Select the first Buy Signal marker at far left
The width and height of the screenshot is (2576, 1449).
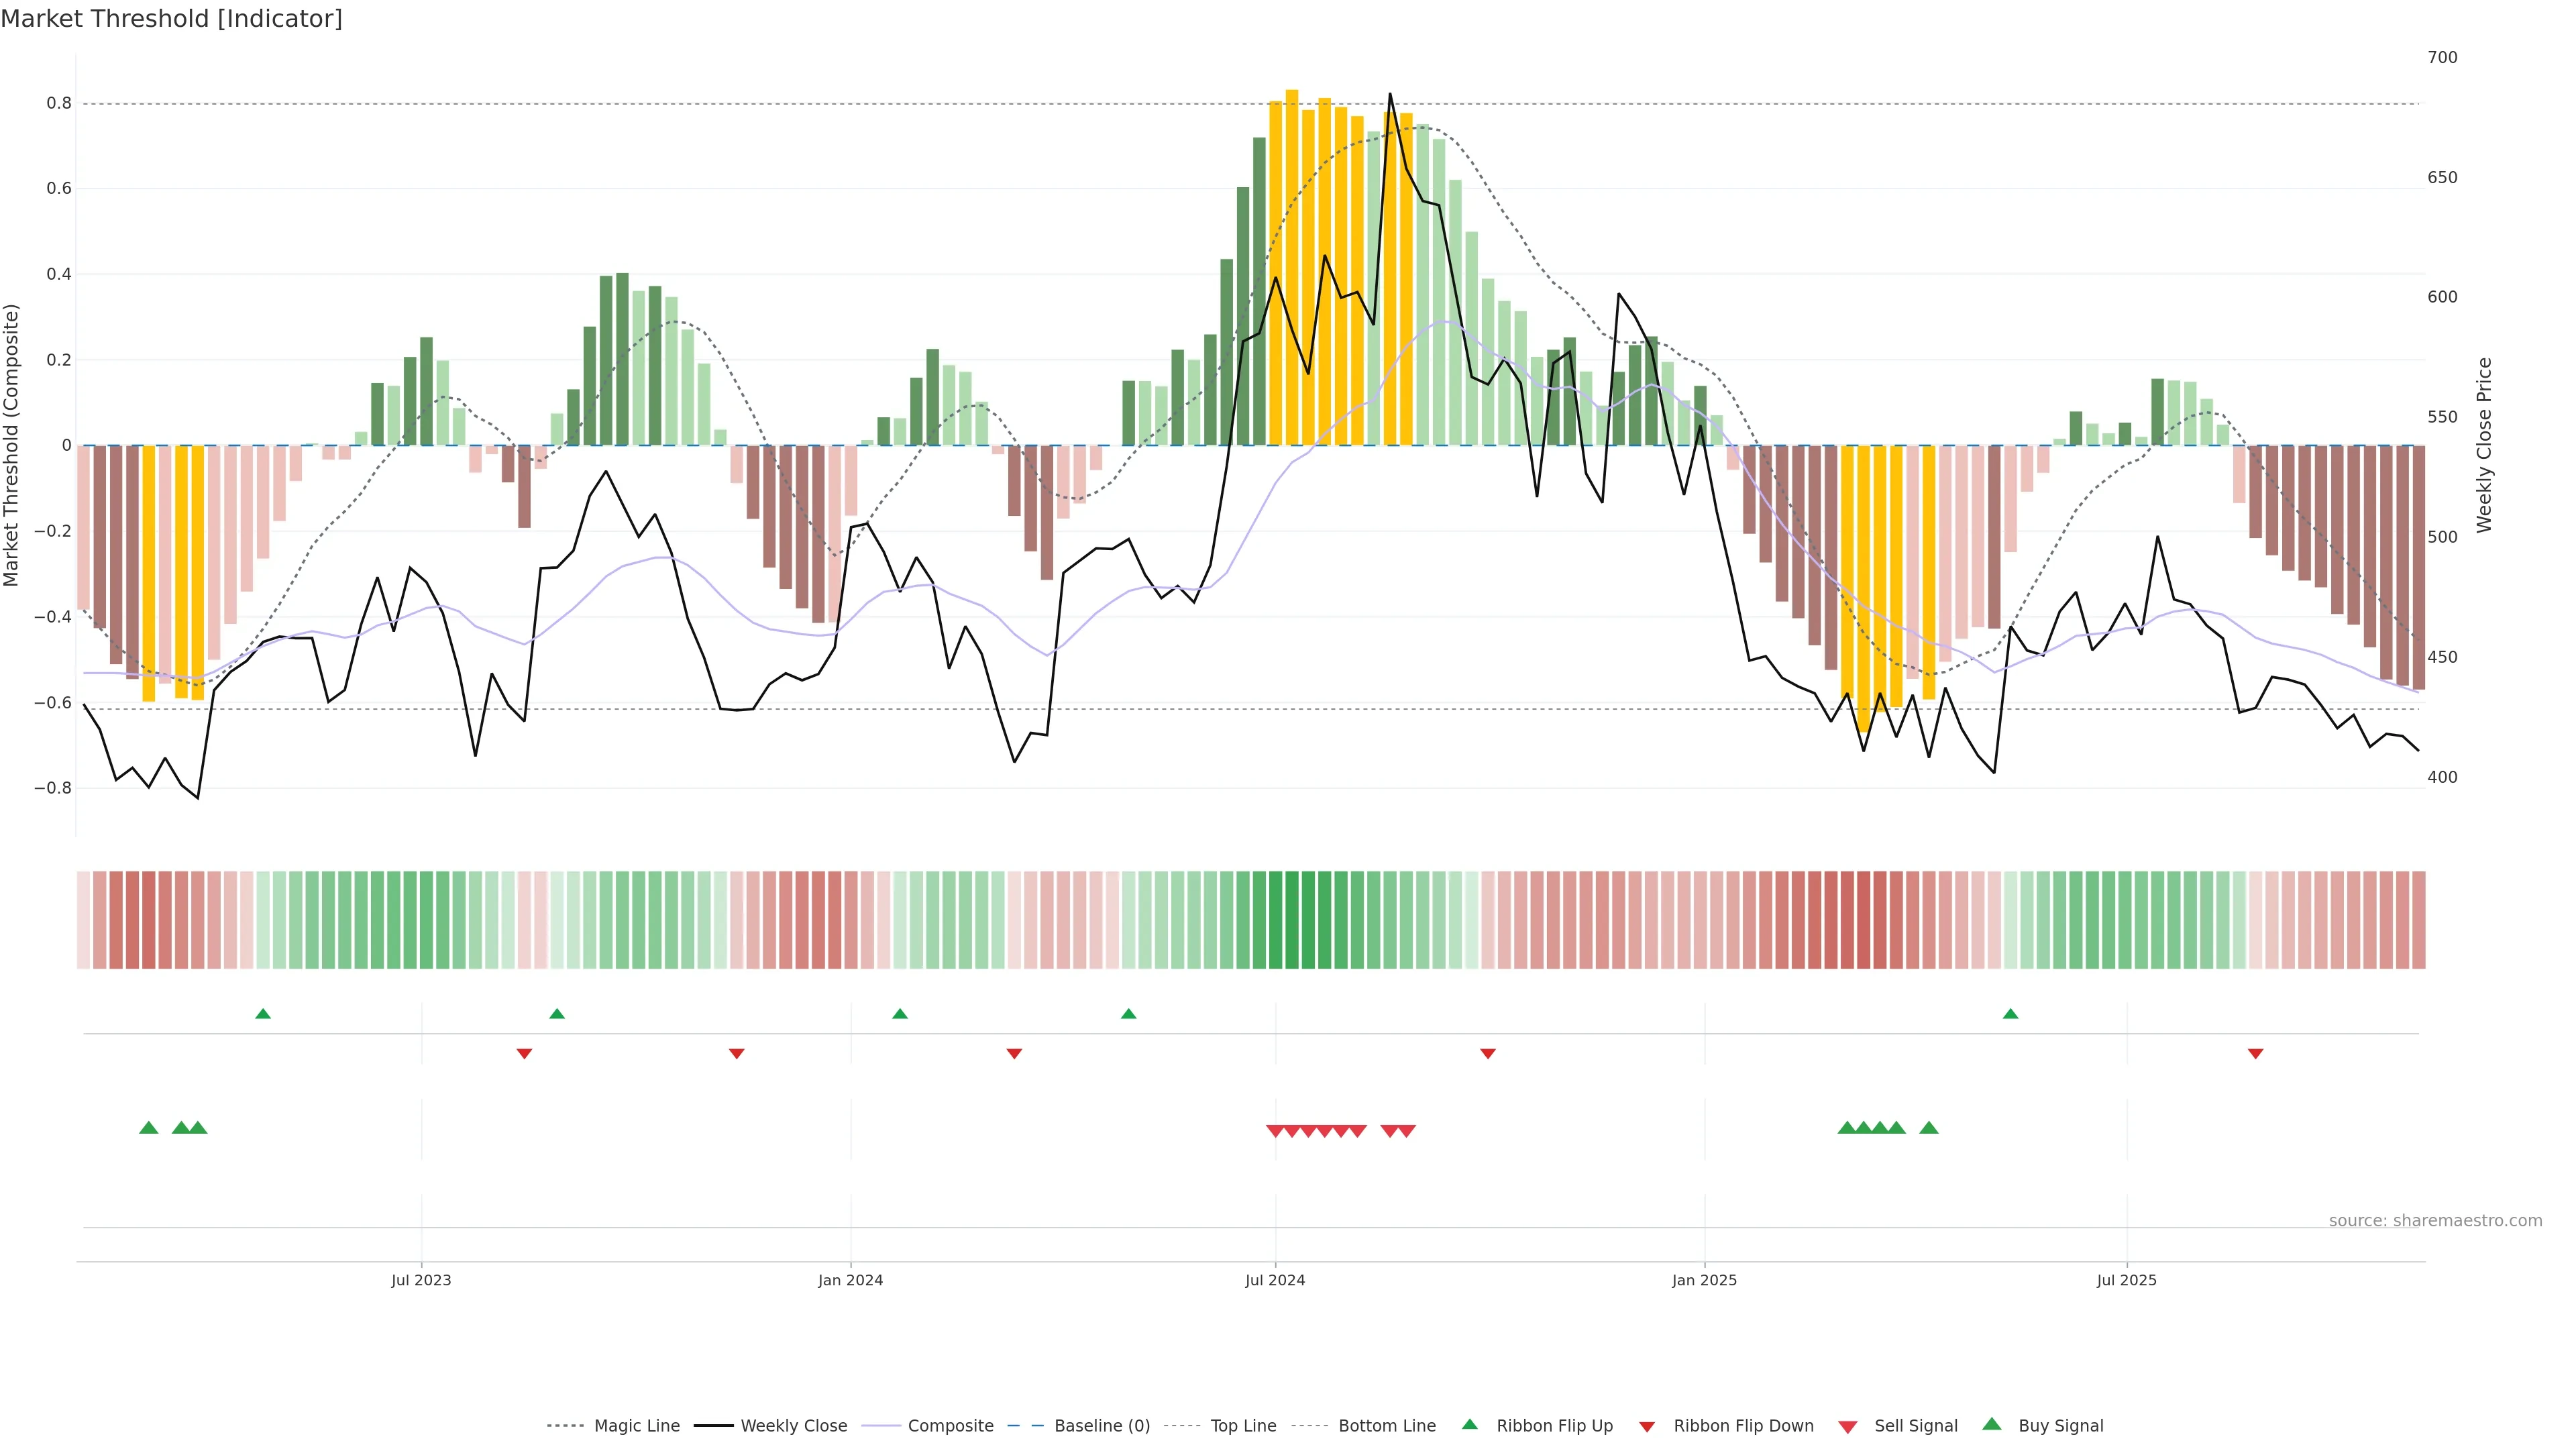[149, 1128]
